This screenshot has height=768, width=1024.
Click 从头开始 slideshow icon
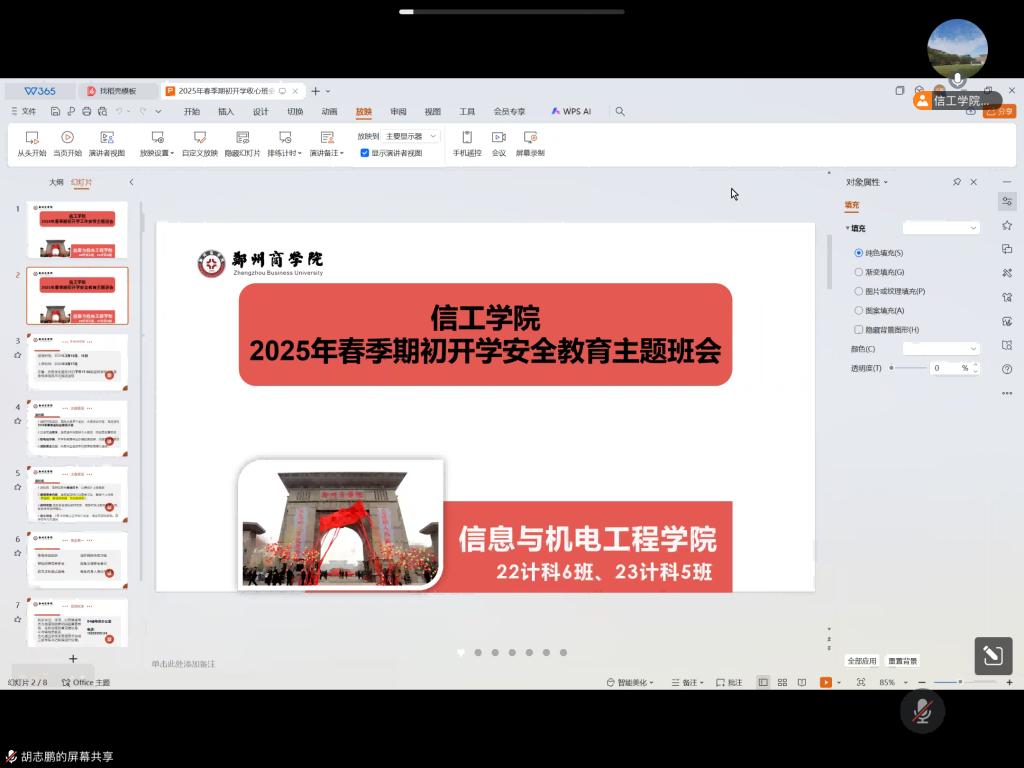[x=32, y=138]
